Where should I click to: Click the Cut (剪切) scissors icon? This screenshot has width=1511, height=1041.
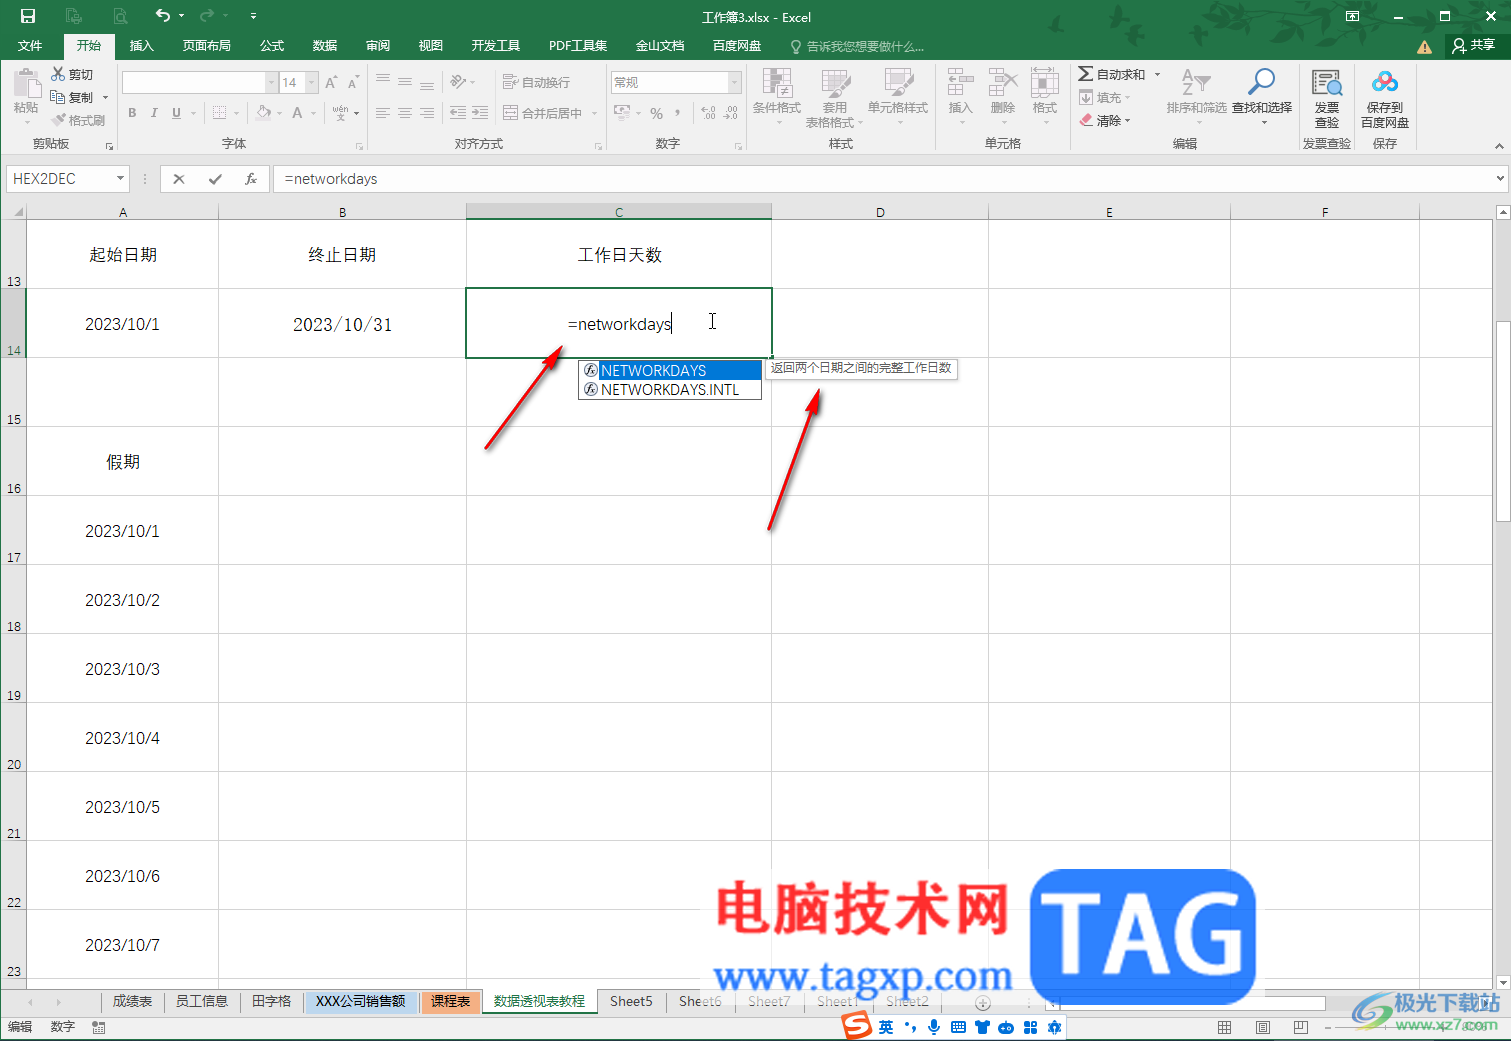coord(58,75)
